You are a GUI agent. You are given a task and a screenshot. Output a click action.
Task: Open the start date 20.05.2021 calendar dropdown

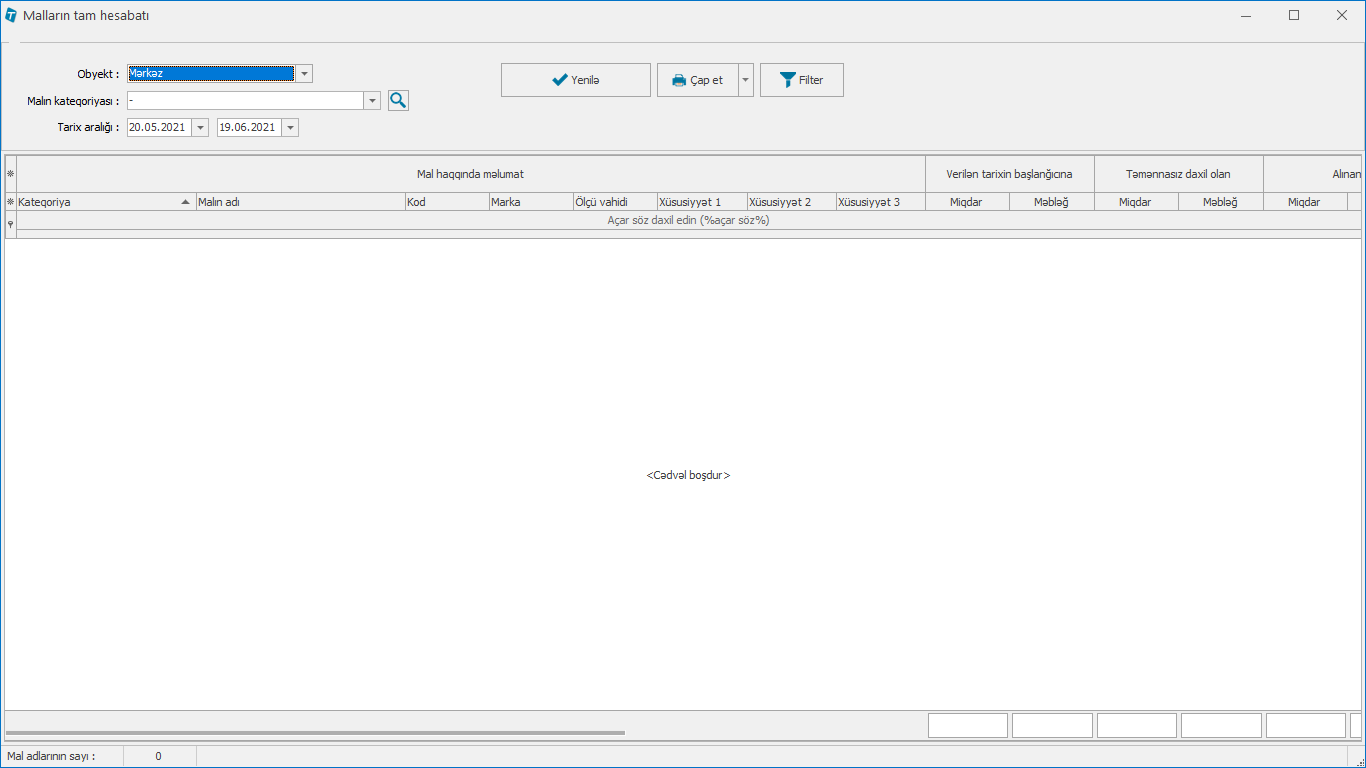tap(200, 128)
